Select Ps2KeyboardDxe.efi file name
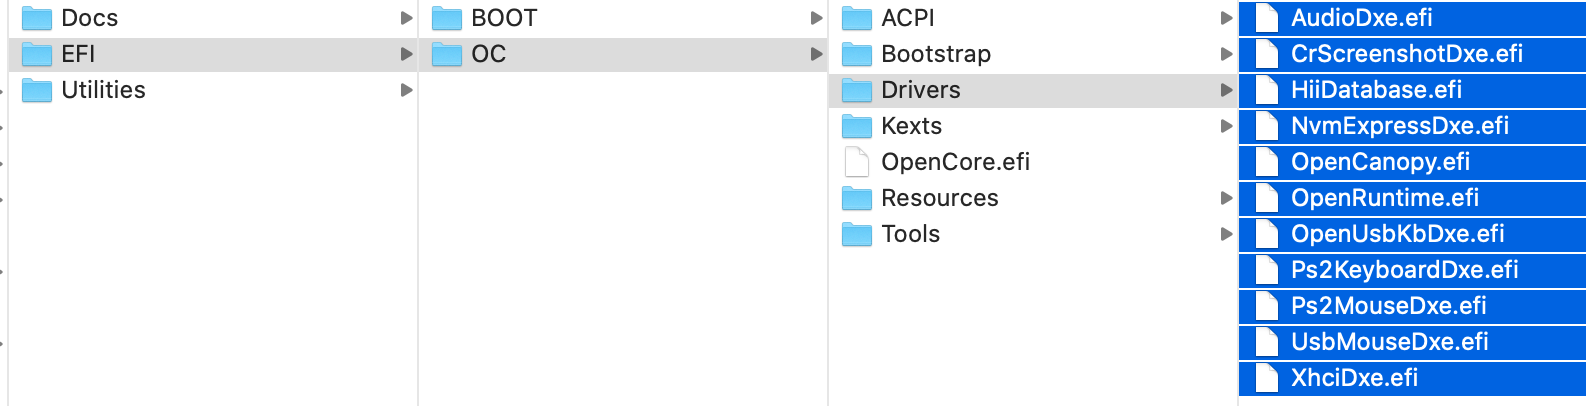Screen dimensions: 1586x406 1404,270
